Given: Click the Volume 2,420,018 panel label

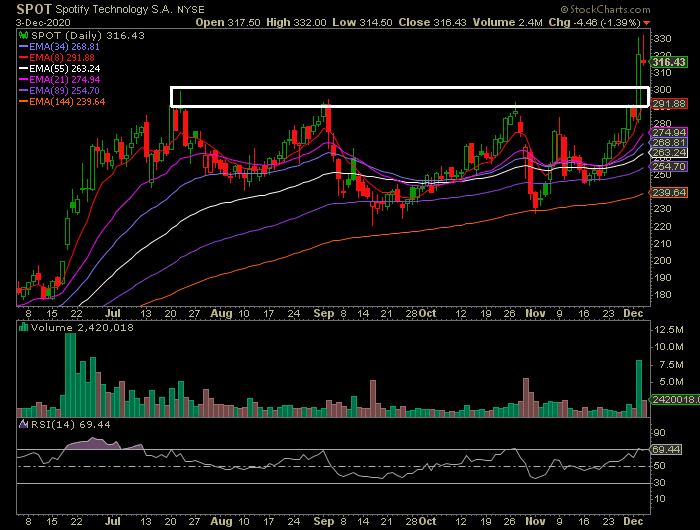Looking at the screenshot, I should (82, 328).
